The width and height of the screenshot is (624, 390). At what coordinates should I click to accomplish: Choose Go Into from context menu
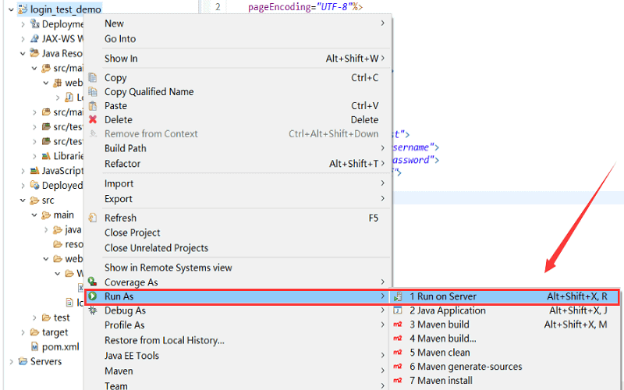tap(238, 39)
